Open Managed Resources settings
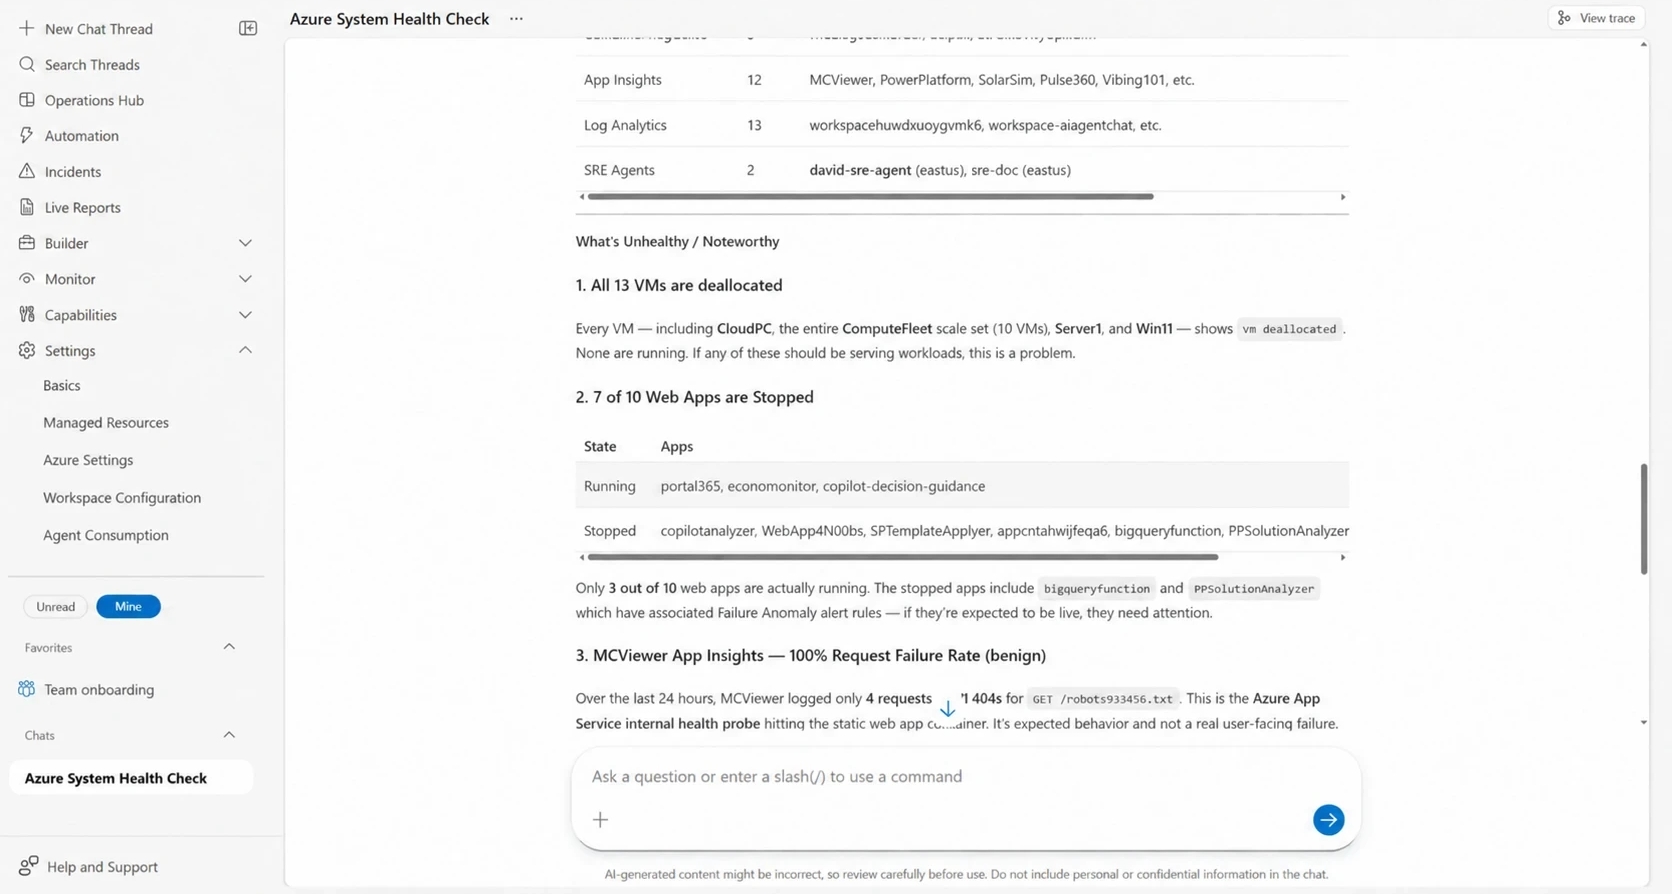The image size is (1672, 894). [106, 422]
